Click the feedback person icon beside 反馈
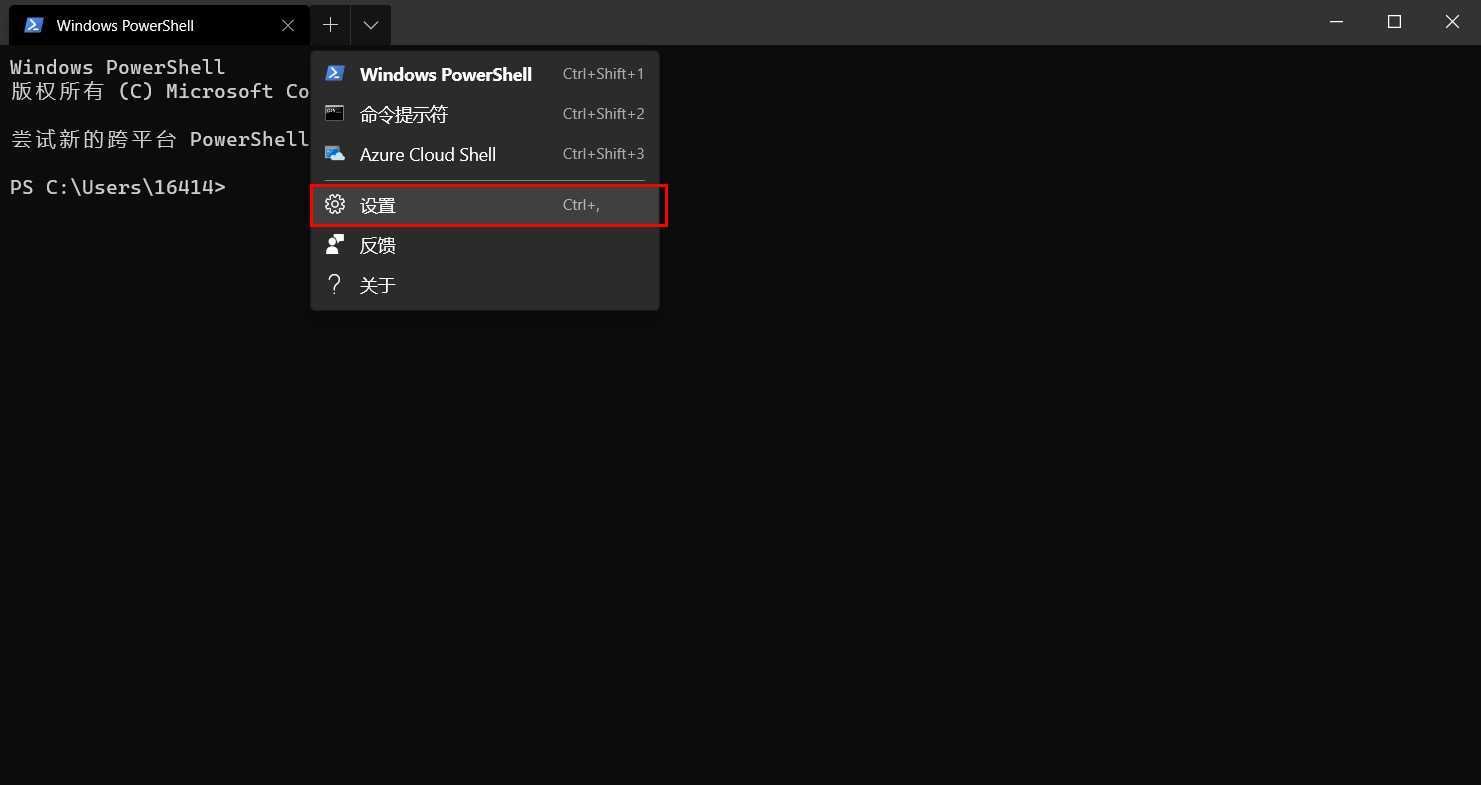This screenshot has height=785, width=1481. pyautogui.click(x=335, y=244)
